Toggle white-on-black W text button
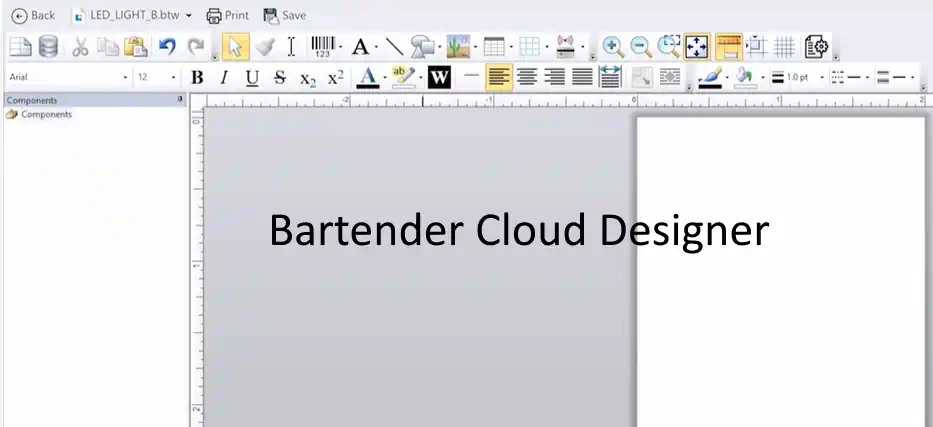This screenshot has width=933, height=427. (439, 77)
